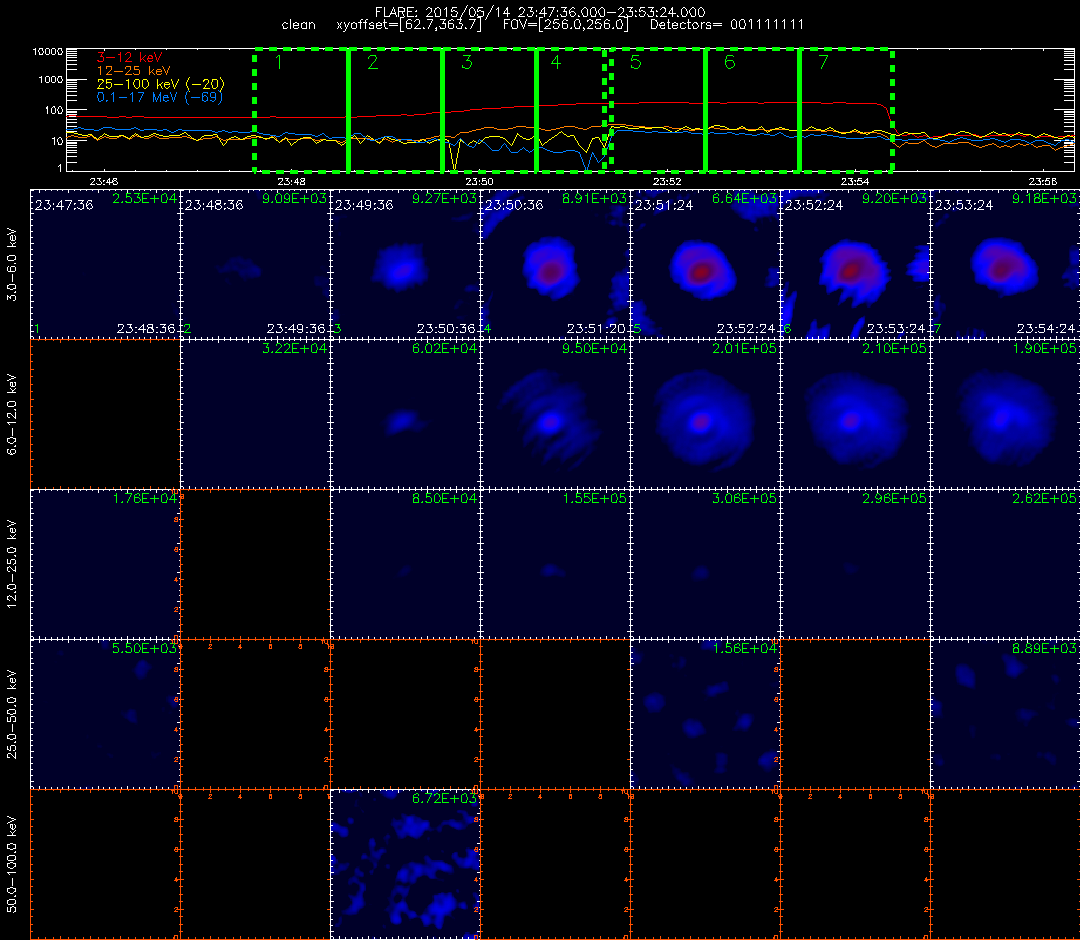
Task: Select interval 3 label in the light curve
Action: coord(466,63)
